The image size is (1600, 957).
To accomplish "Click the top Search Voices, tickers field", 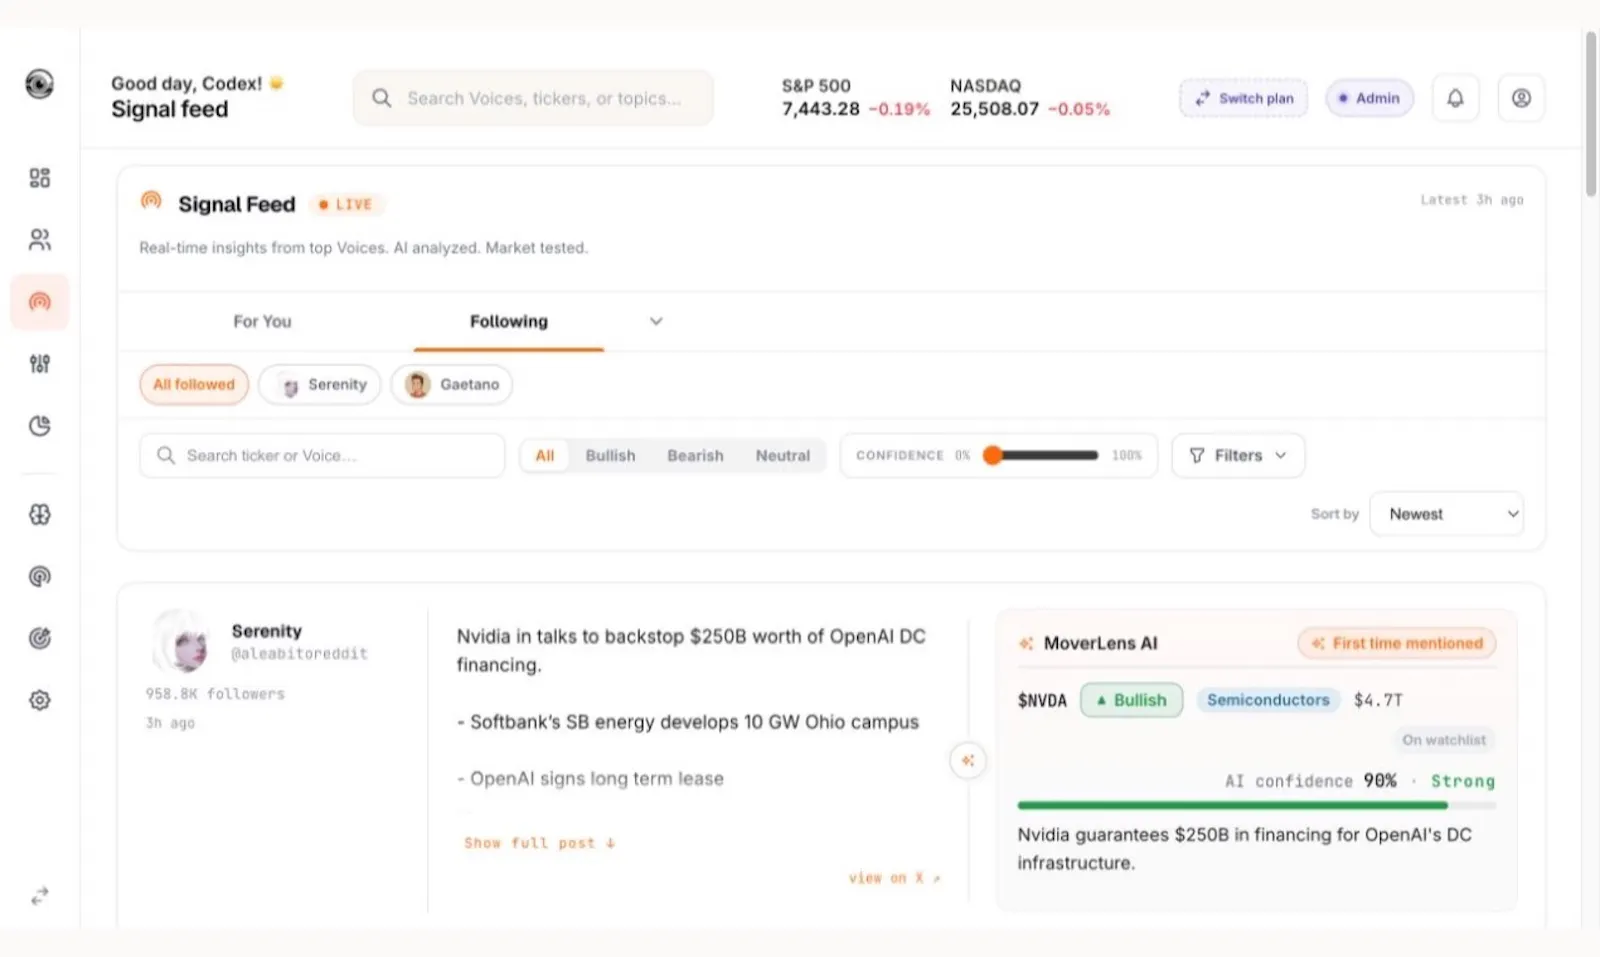I will point(533,98).
